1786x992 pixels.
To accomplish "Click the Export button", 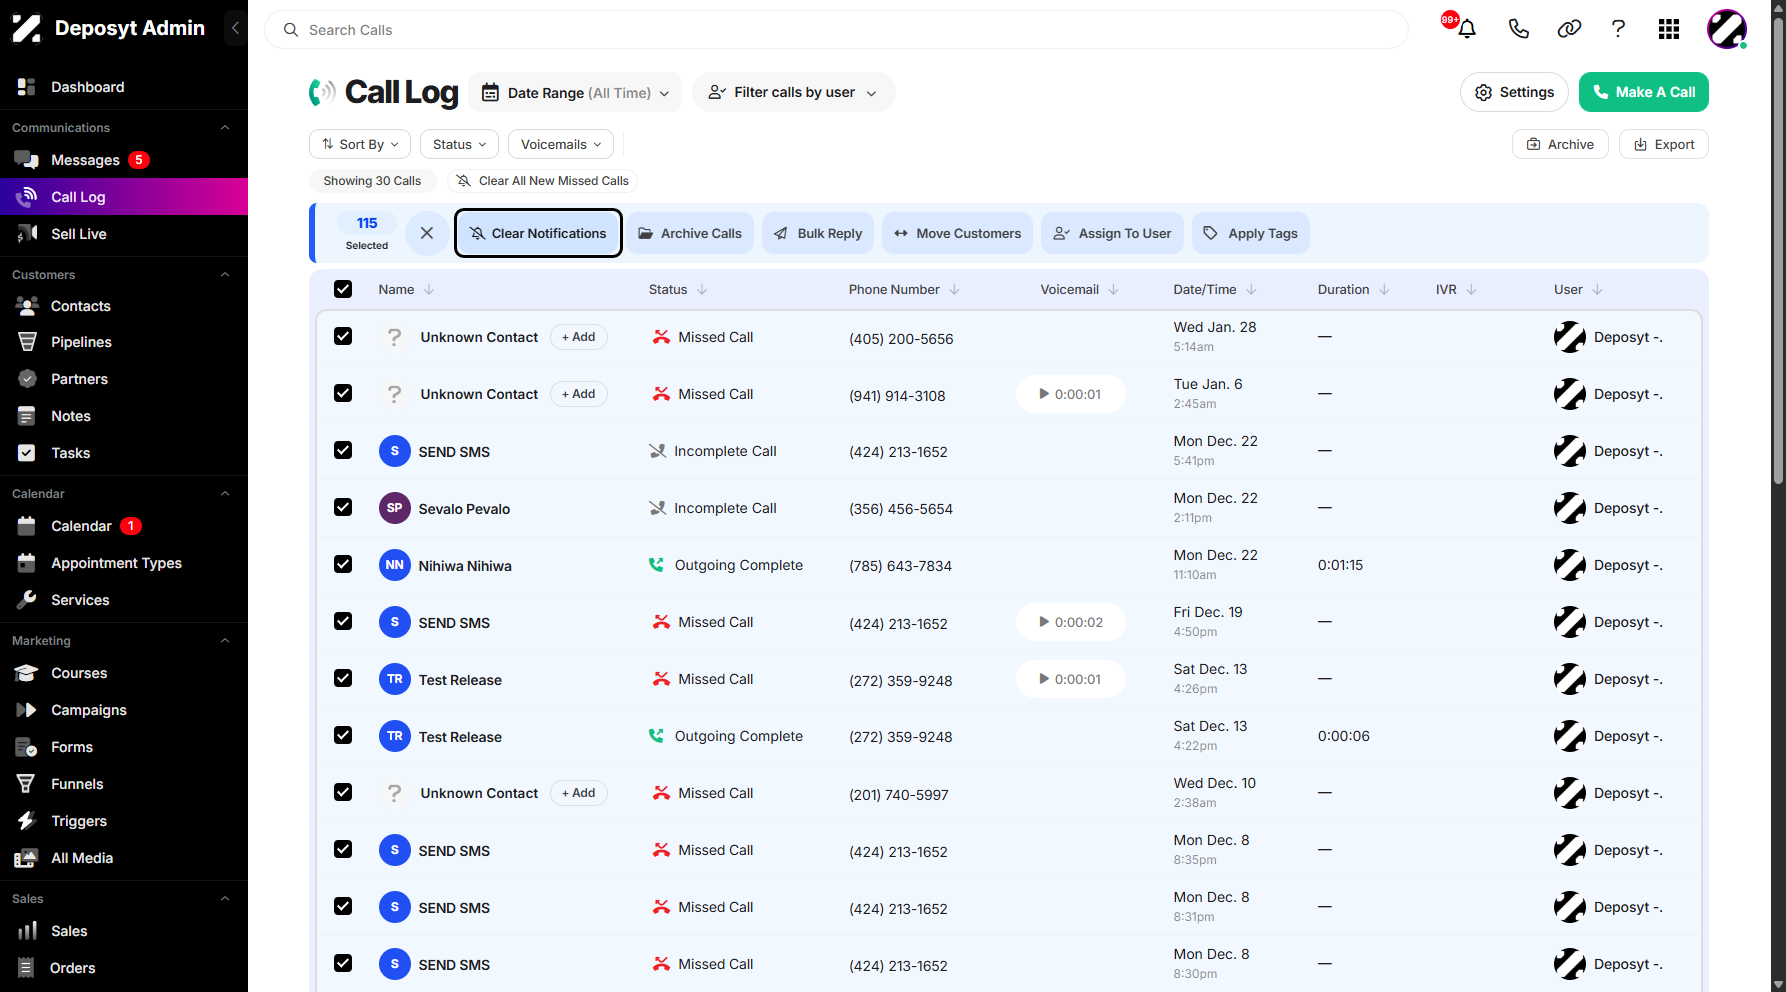I will click(1664, 144).
